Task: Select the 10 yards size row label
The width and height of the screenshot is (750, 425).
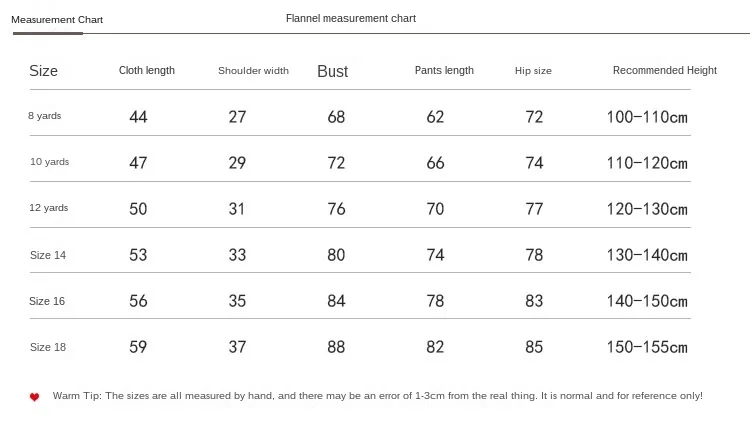Action: (x=49, y=162)
